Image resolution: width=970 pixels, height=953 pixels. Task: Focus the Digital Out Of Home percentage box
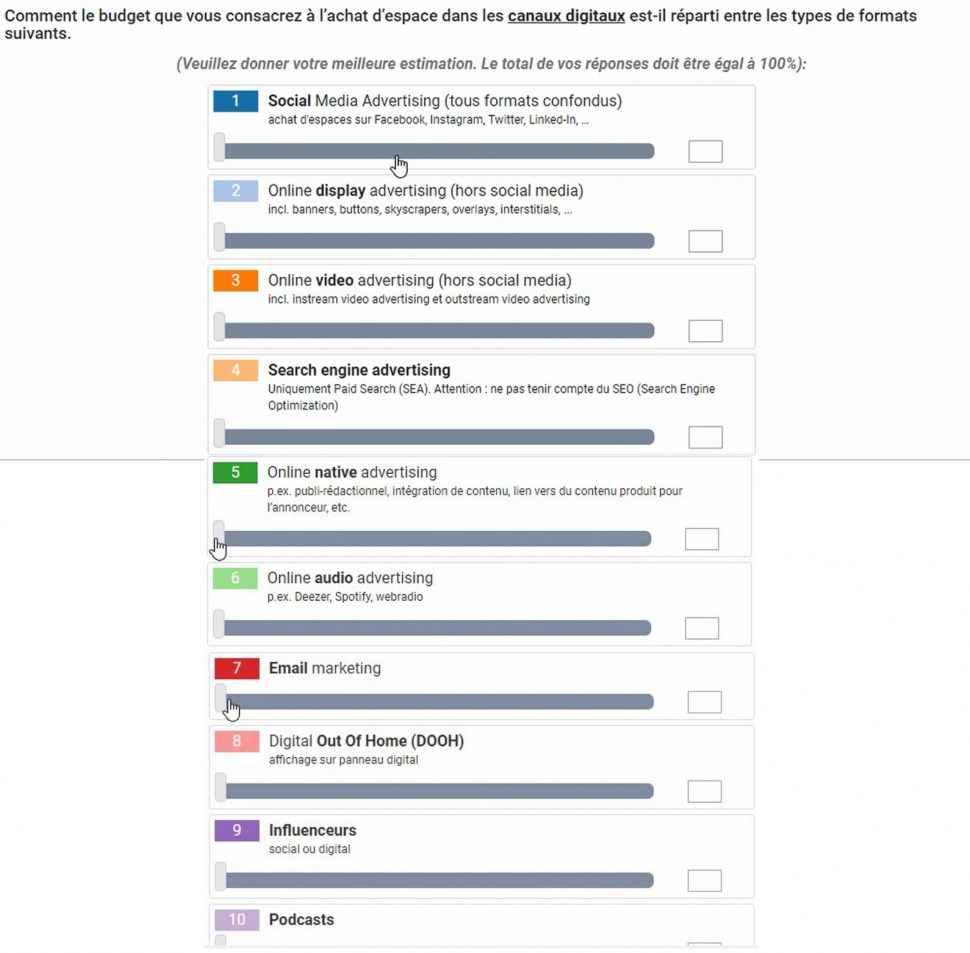[705, 791]
